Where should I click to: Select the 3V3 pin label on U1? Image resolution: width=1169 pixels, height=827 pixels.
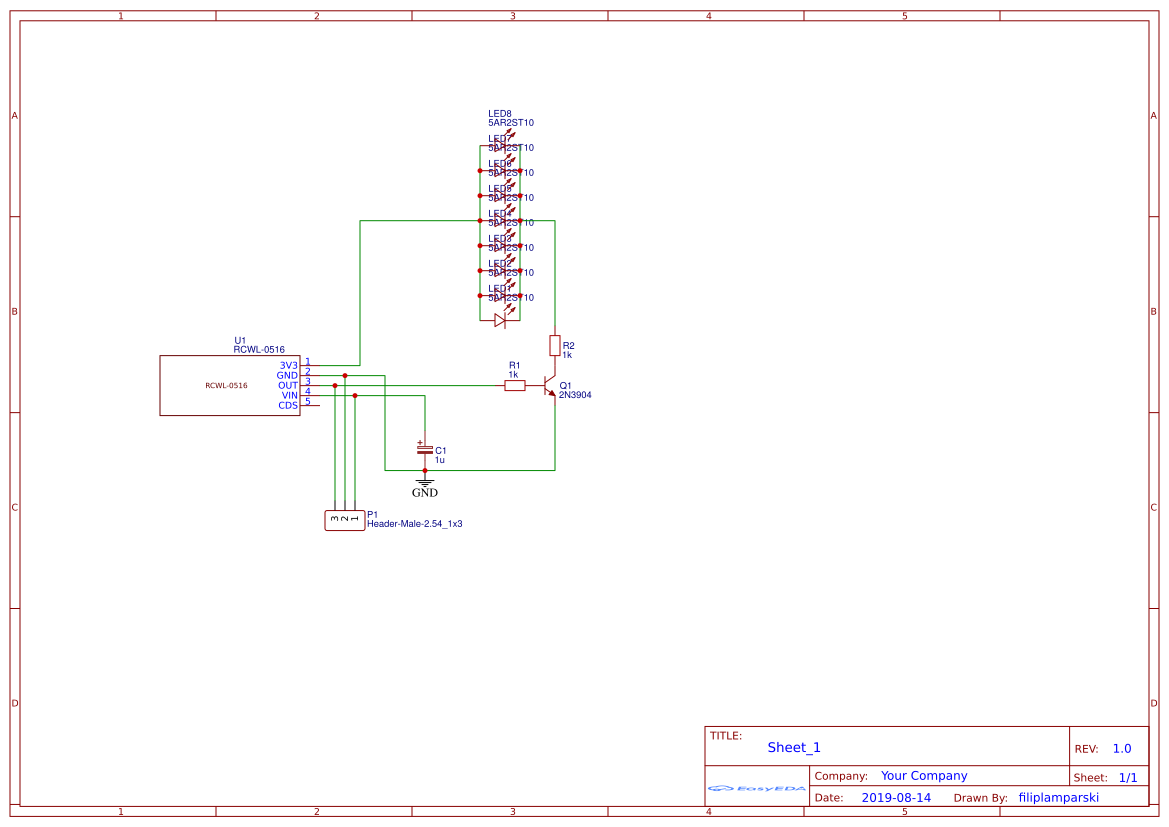[287, 366]
